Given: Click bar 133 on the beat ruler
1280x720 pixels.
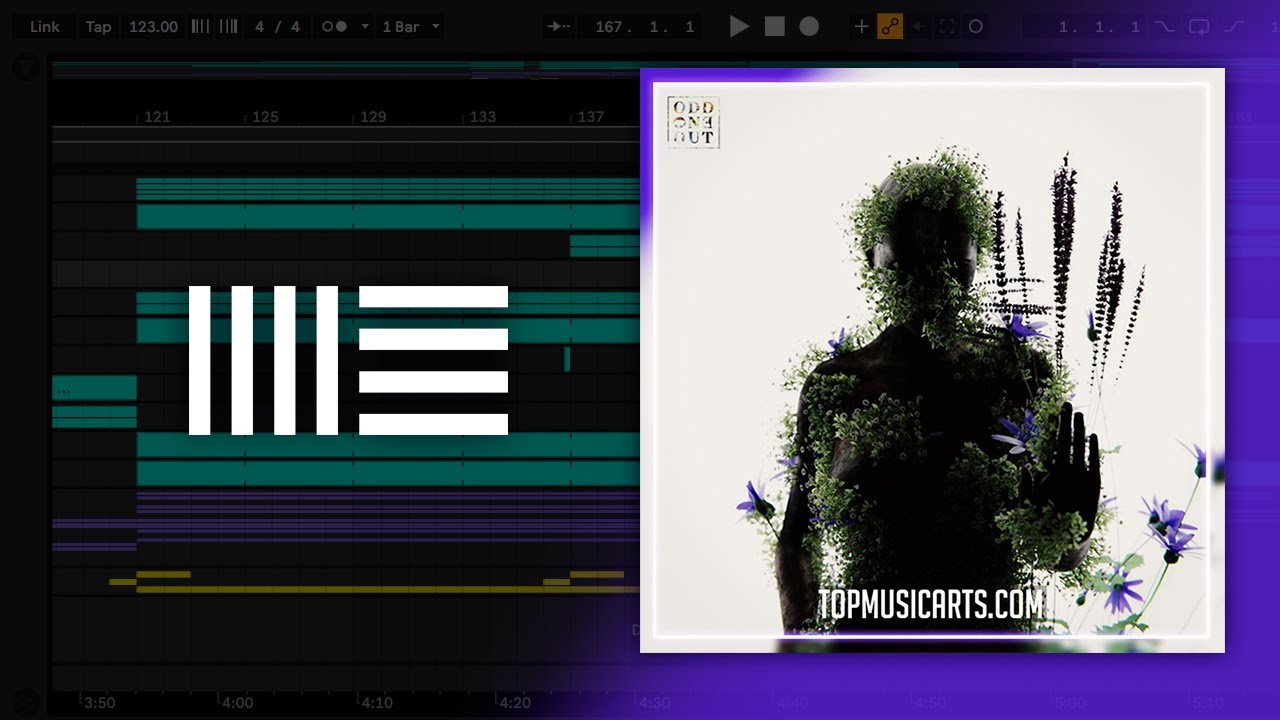Looking at the screenshot, I should click(482, 117).
